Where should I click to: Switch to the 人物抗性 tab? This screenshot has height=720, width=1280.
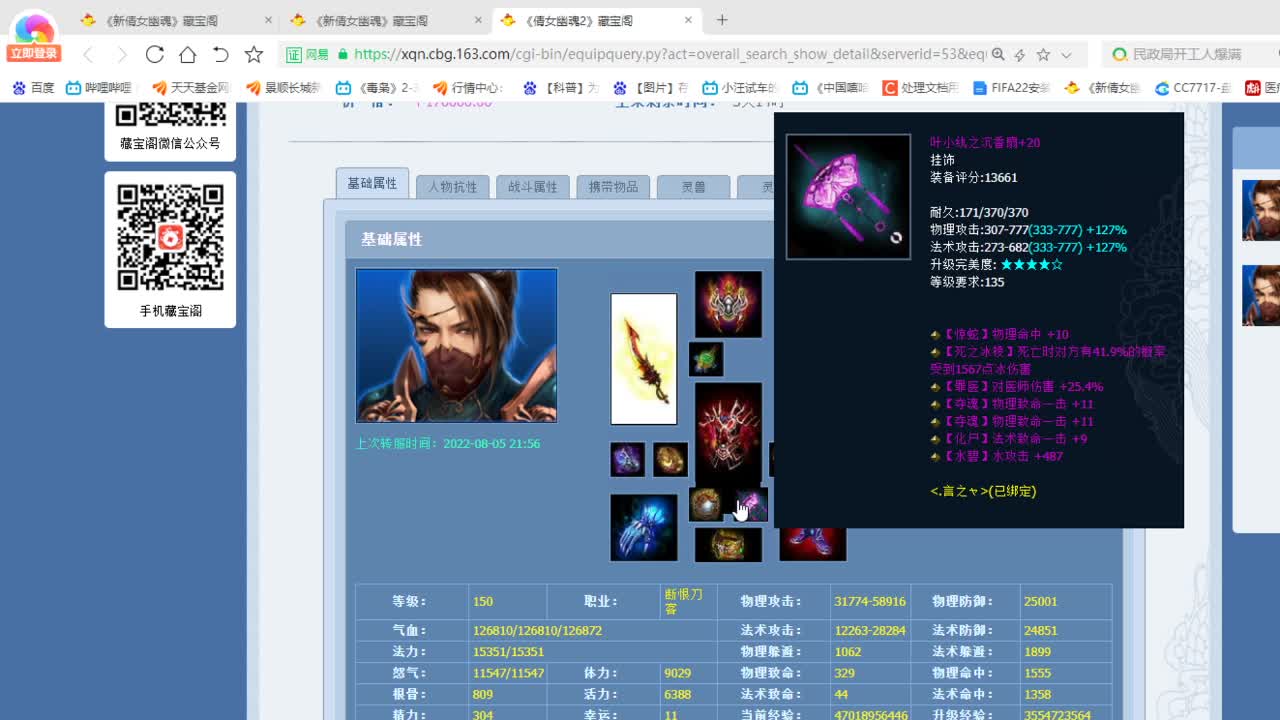[x=452, y=186]
